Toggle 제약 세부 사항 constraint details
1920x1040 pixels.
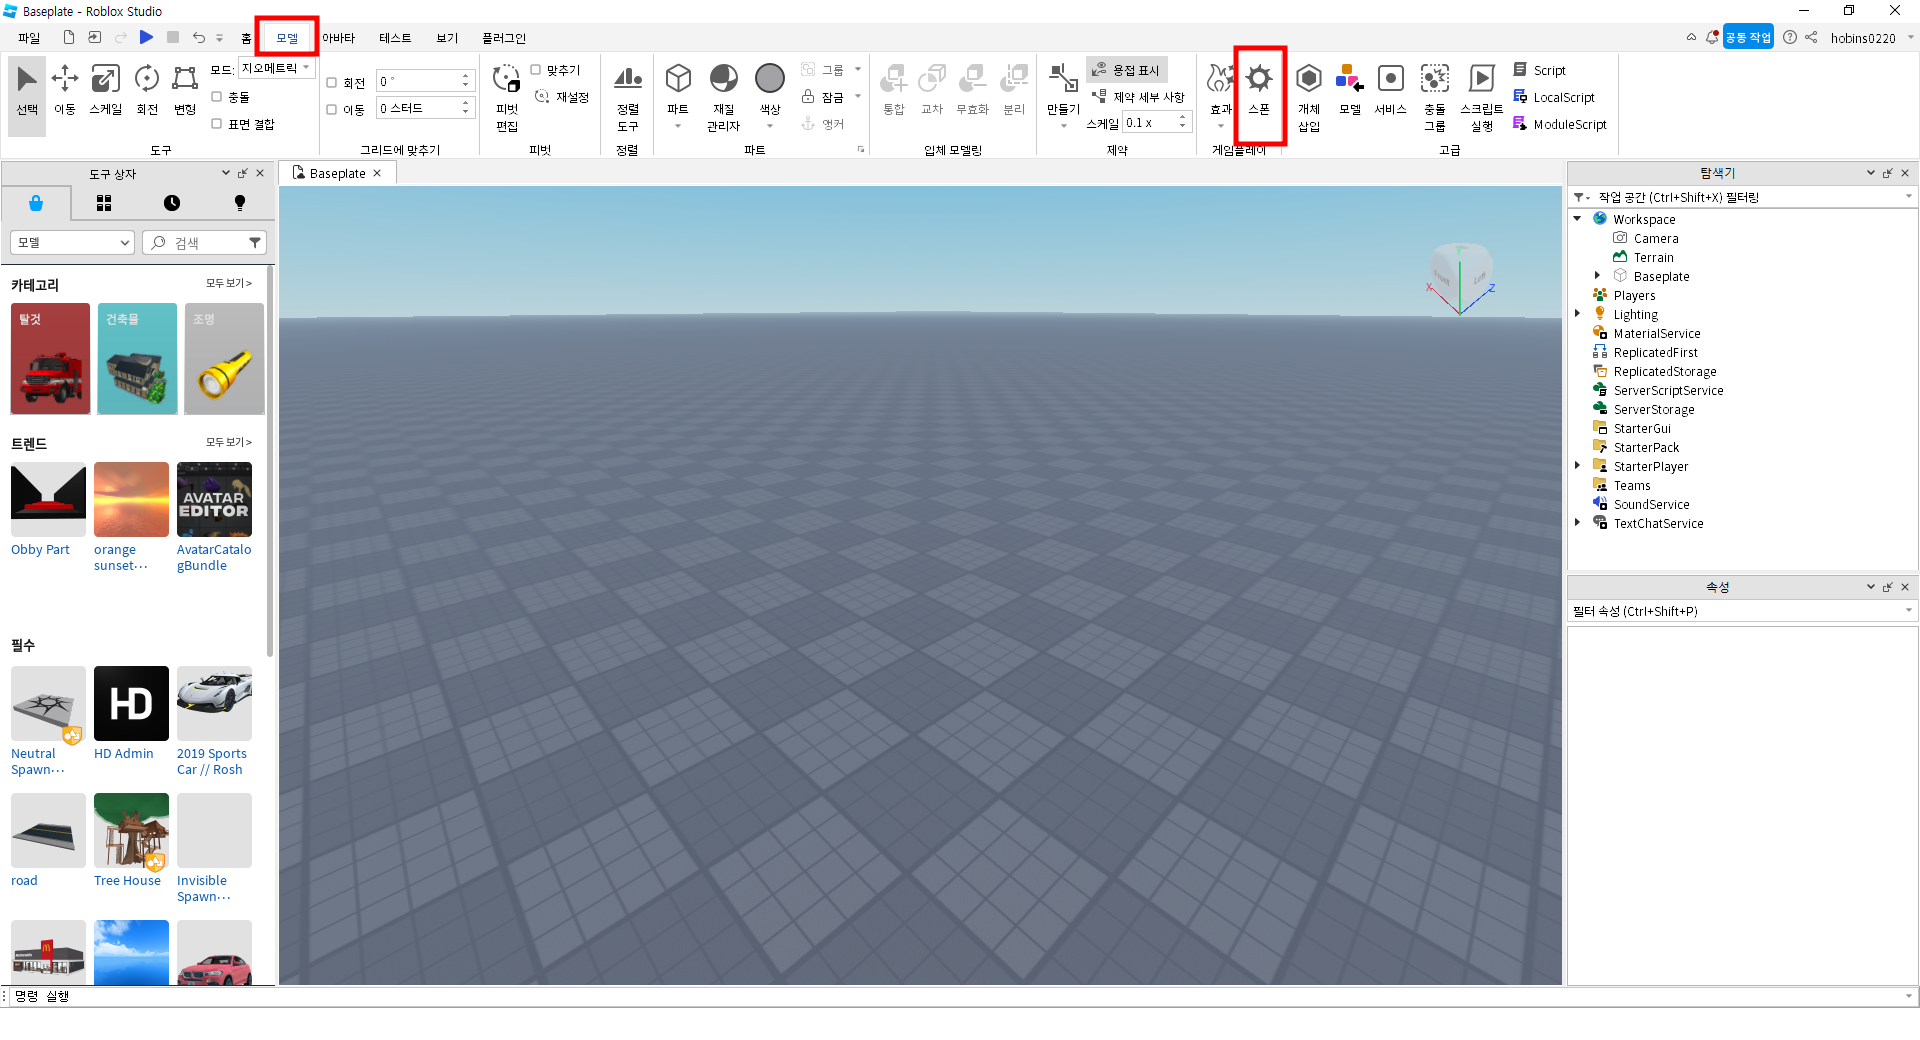1138,97
